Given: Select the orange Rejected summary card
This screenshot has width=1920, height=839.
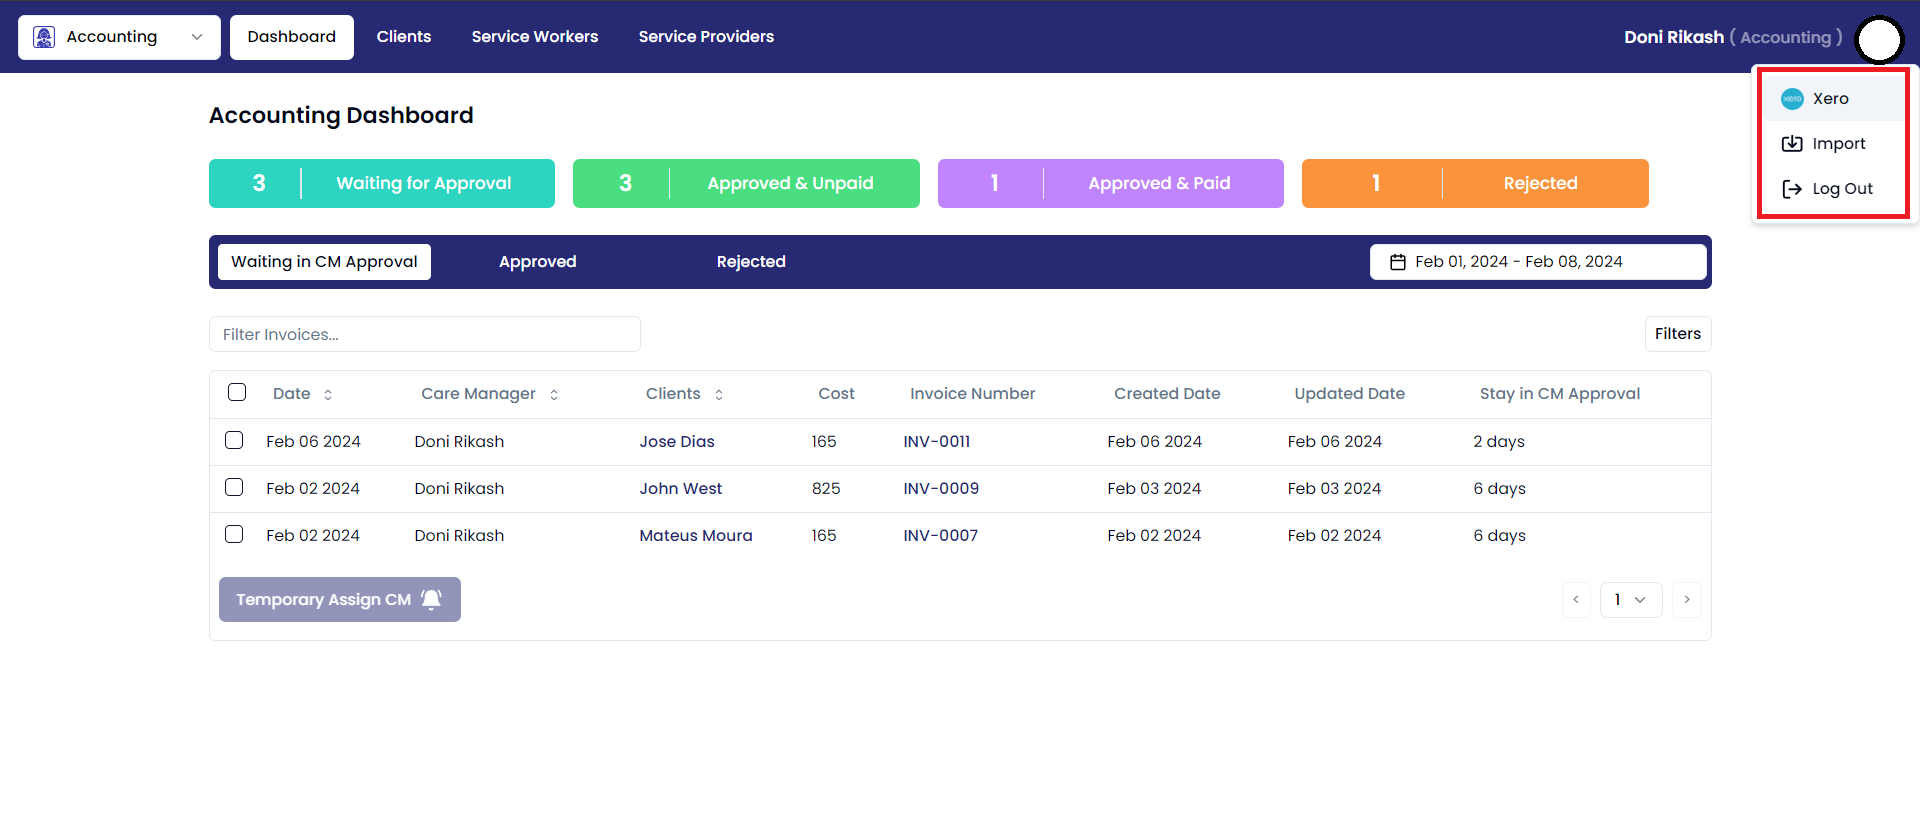Looking at the screenshot, I should (1474, 184).
